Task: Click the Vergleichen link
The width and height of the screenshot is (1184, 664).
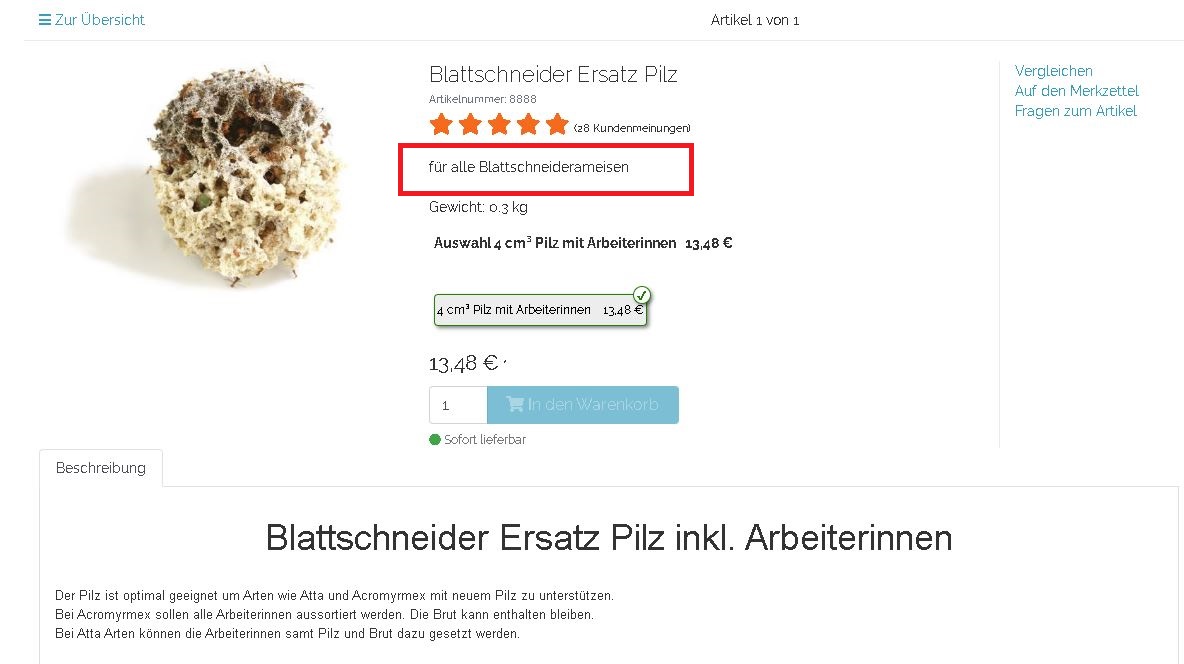Action: [1053, 71]
